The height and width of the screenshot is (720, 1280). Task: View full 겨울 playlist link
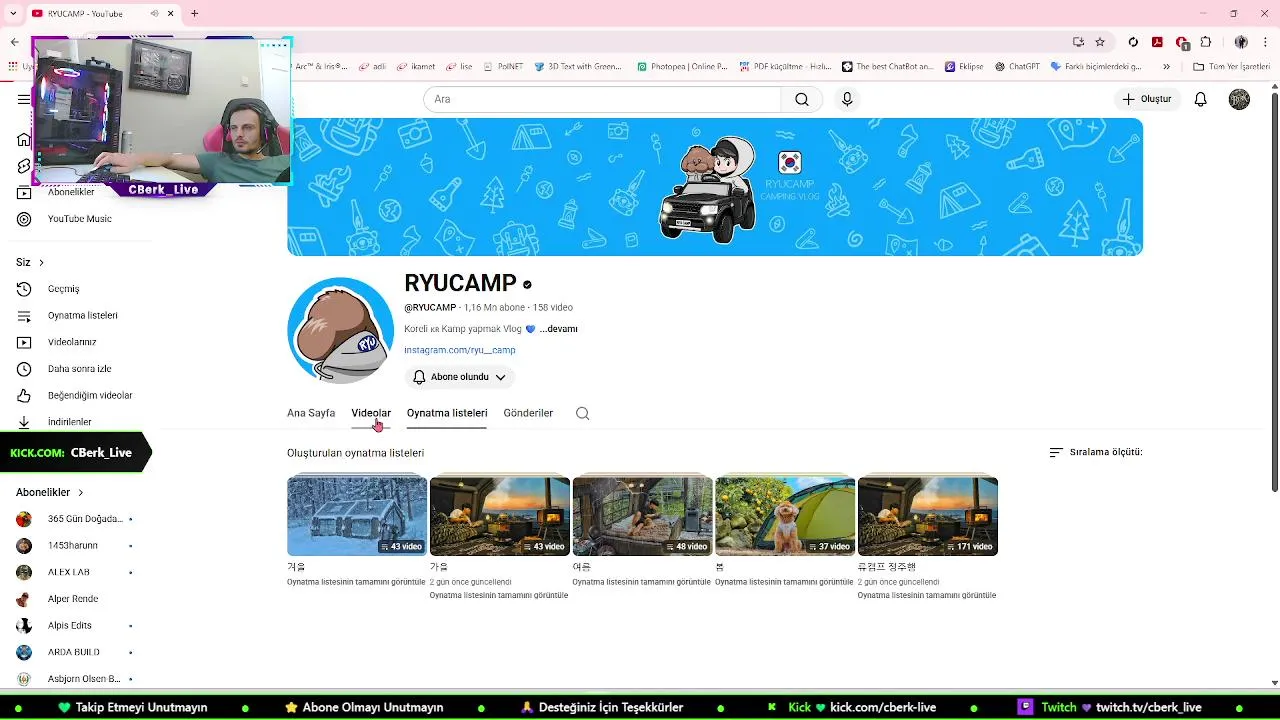tap(355, 582)
